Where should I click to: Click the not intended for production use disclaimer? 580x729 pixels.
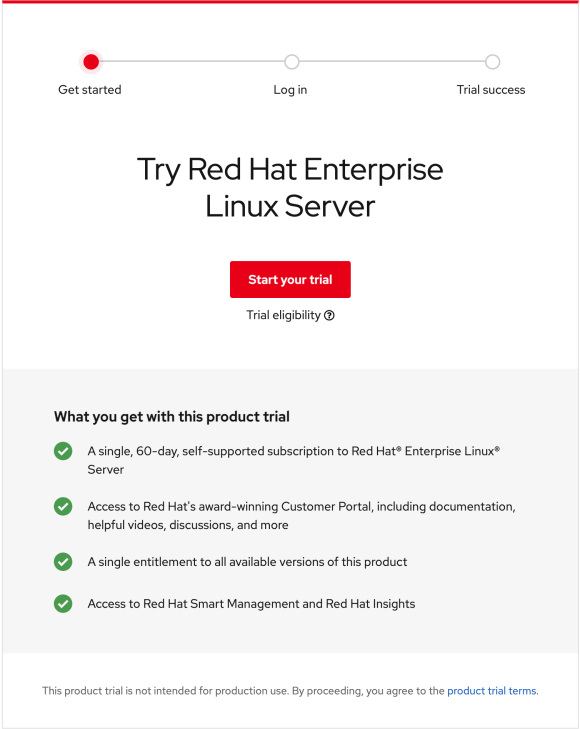tap(290, 691)
